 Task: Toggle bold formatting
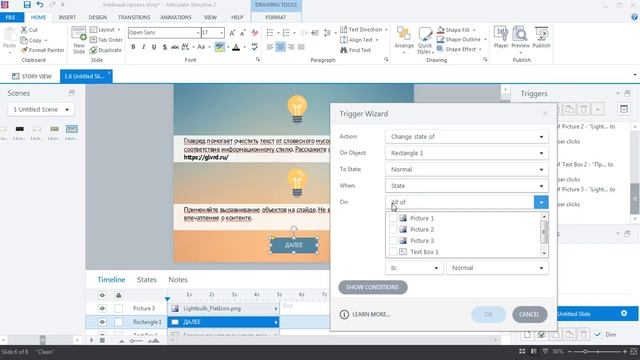133,47
